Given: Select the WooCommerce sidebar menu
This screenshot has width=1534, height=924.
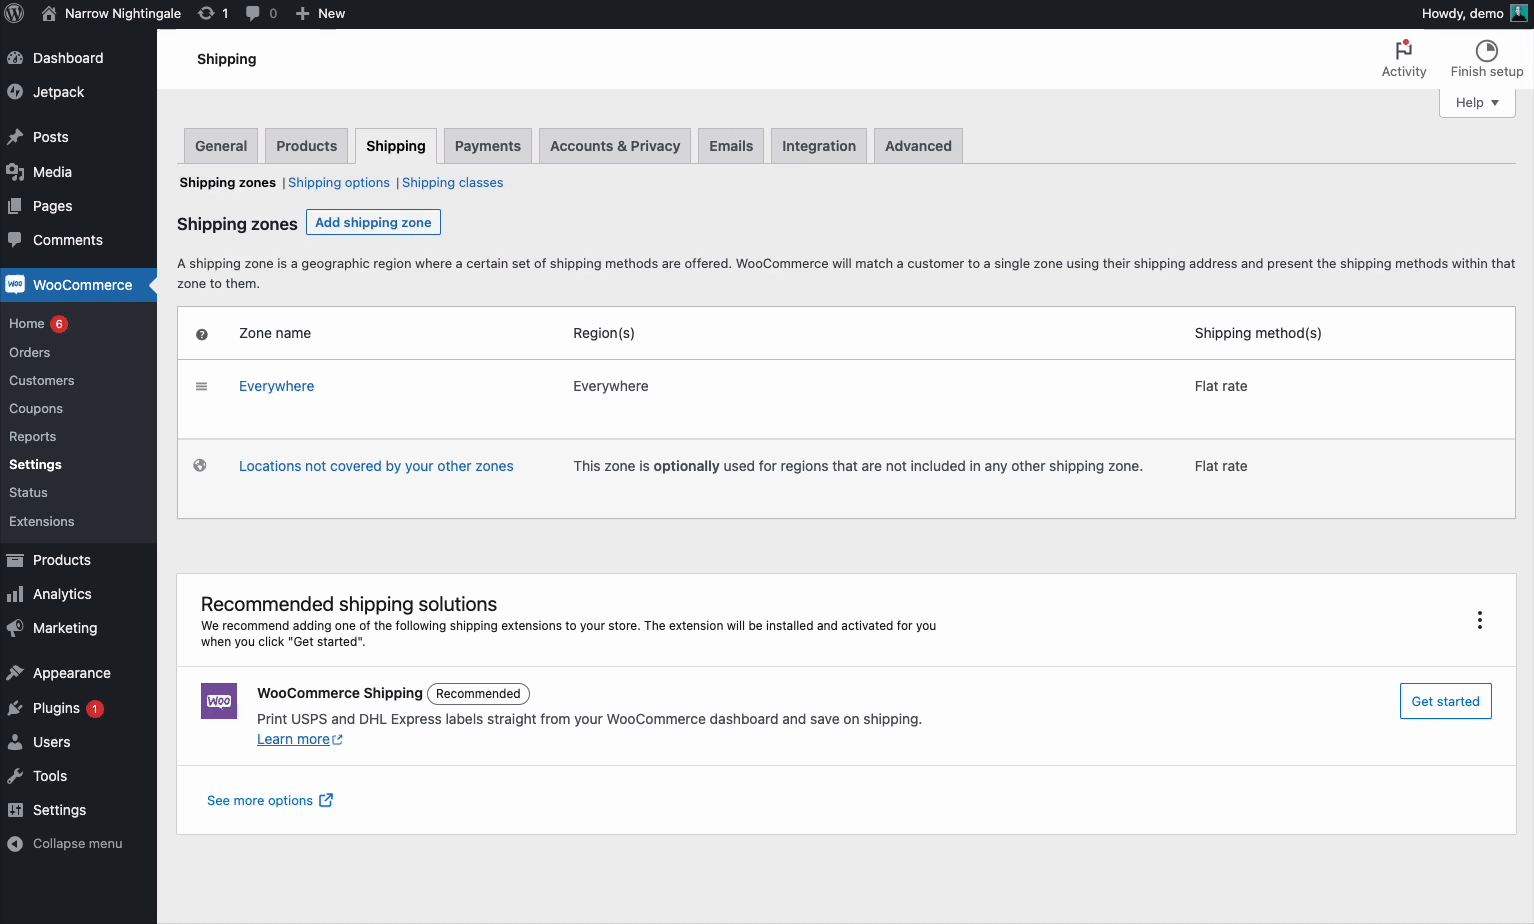Looking at the screenshot, I should coord(78,285).
